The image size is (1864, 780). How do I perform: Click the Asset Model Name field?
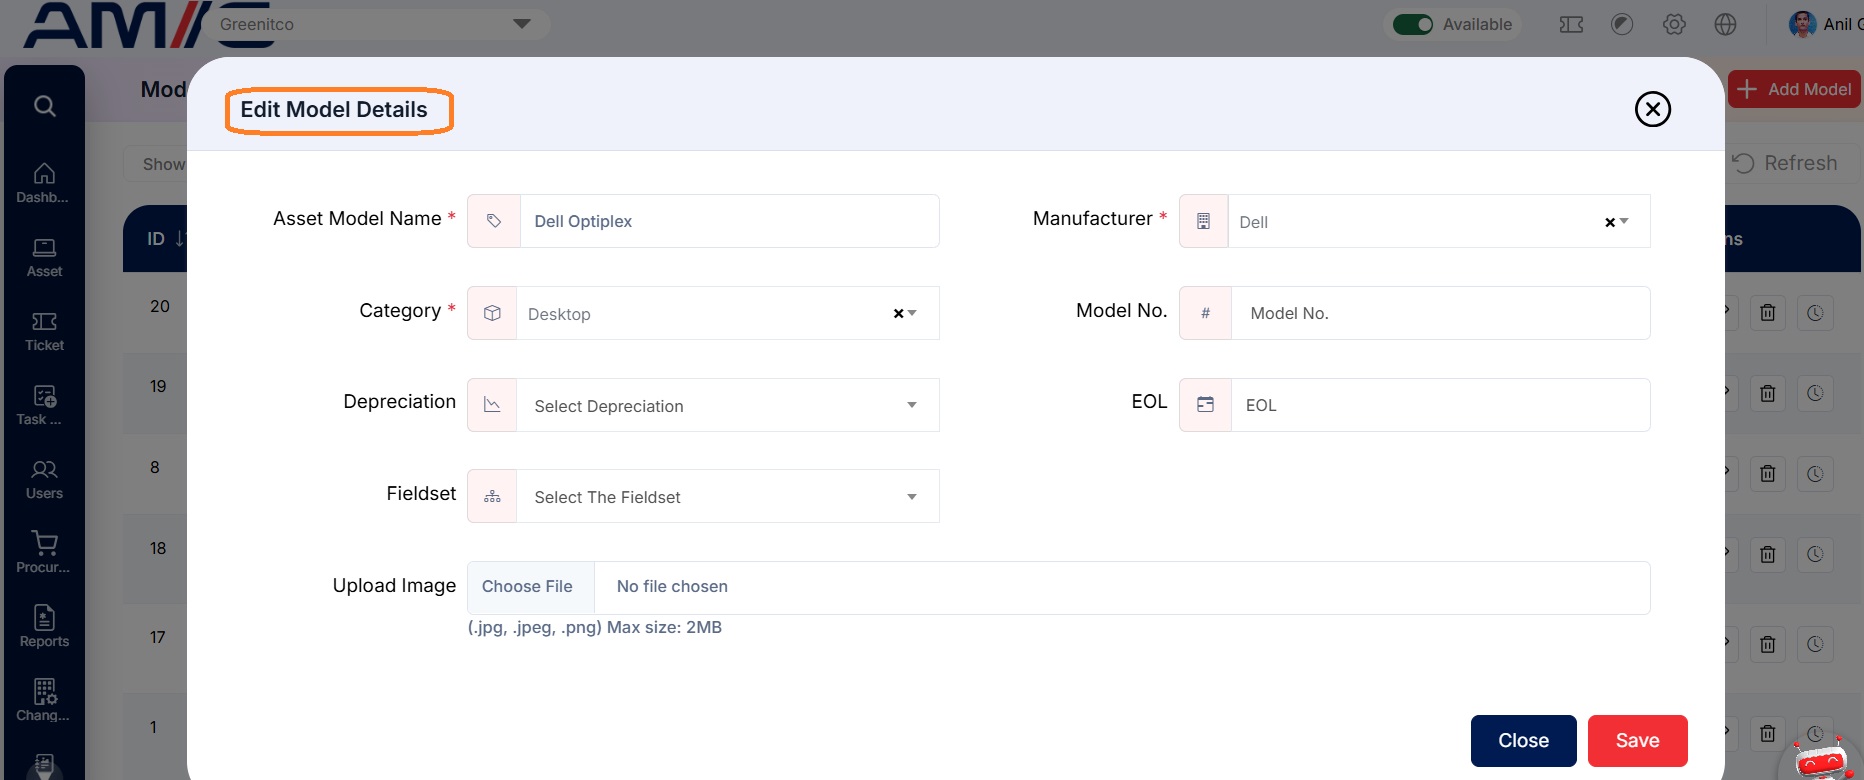tap(729, 221)
